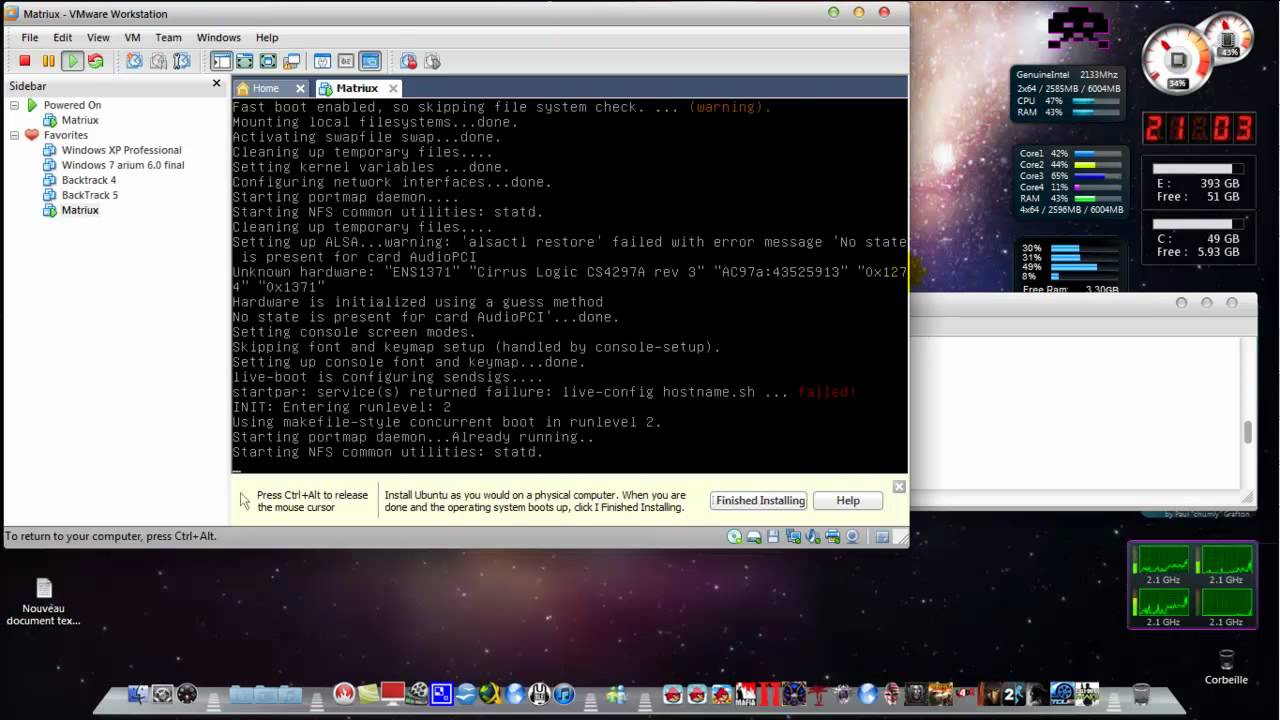Show the console view
The width and height of the screenshot is (1280, 720).
[x=369, y=61]
